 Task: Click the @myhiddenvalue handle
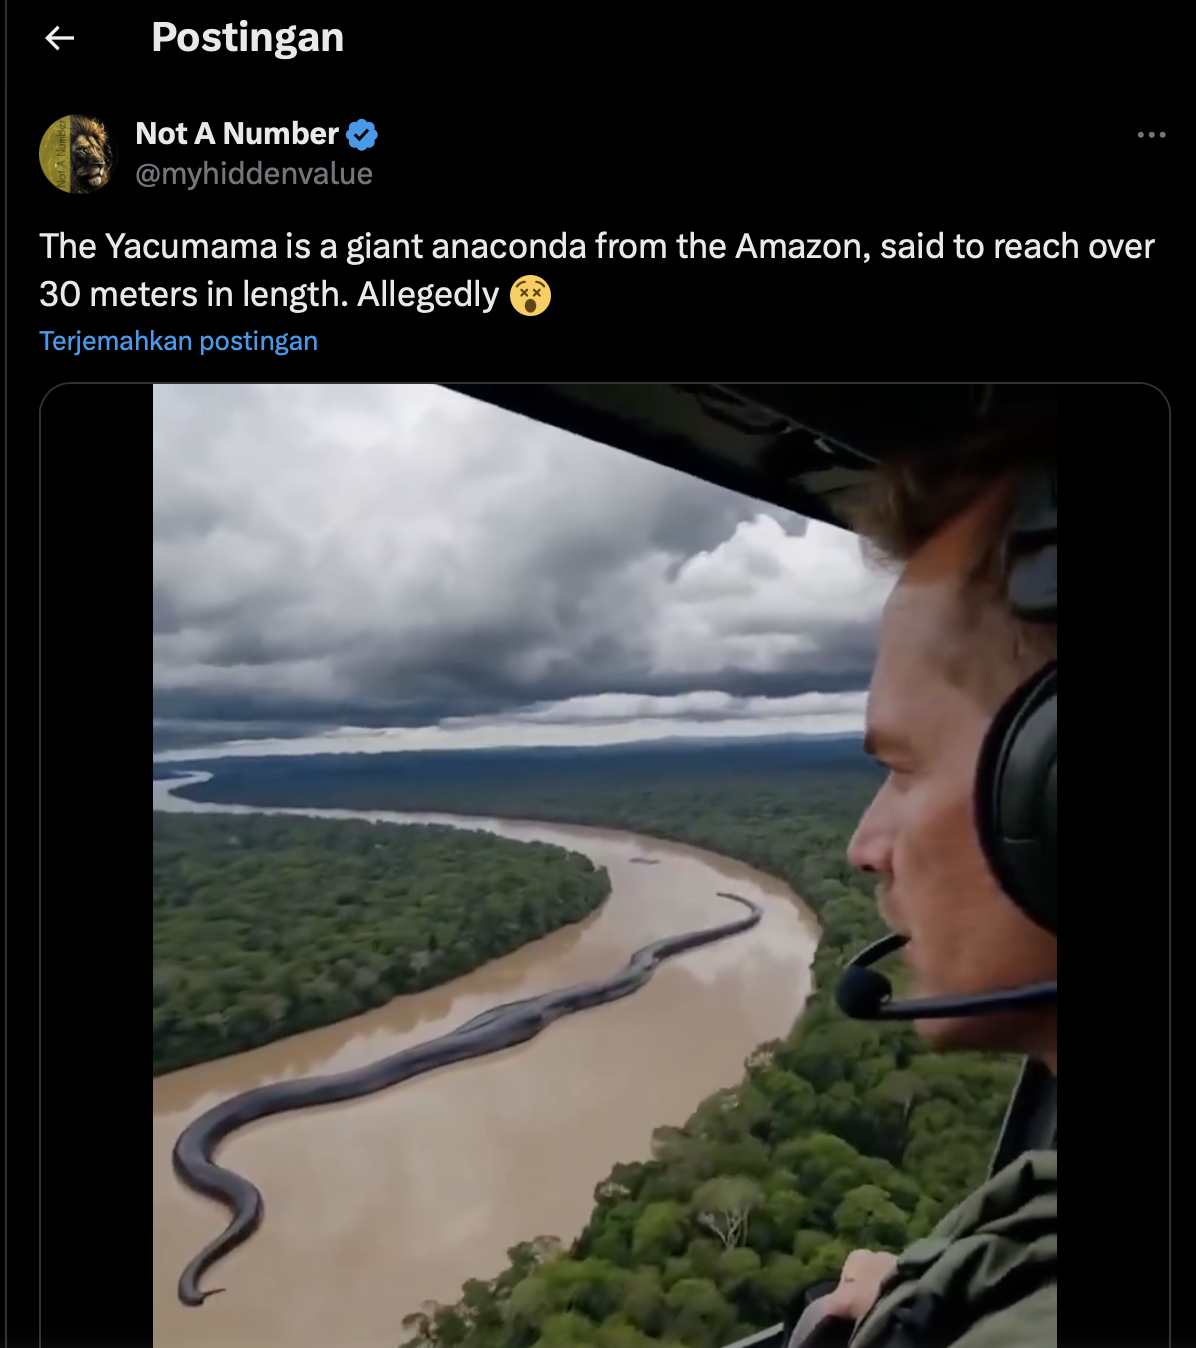253,174
